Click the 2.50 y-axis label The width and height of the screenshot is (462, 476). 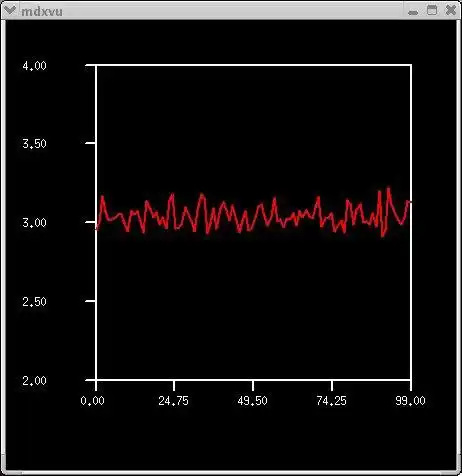[x=34, y=302]
